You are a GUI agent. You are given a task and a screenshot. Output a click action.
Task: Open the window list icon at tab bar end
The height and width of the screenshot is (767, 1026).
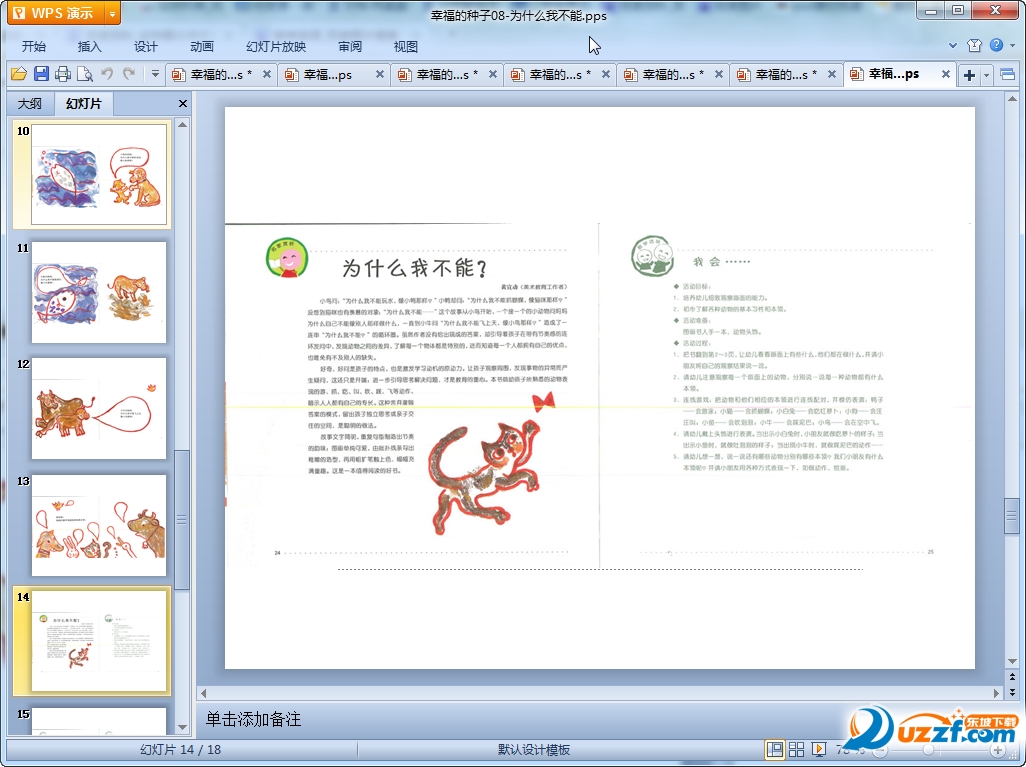click(1008, 75)
